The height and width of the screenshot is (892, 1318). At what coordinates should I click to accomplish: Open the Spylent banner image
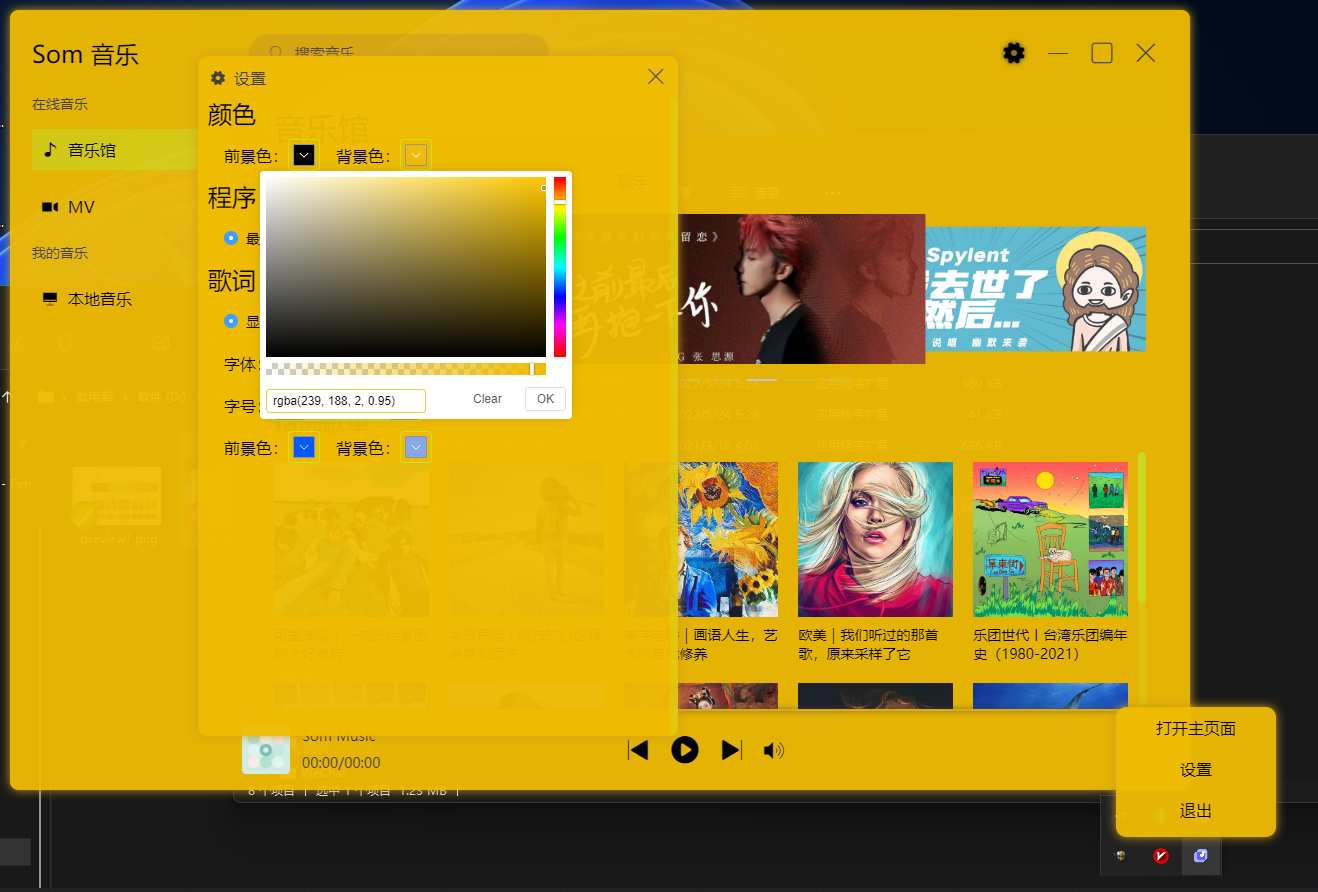point(1035,289)
